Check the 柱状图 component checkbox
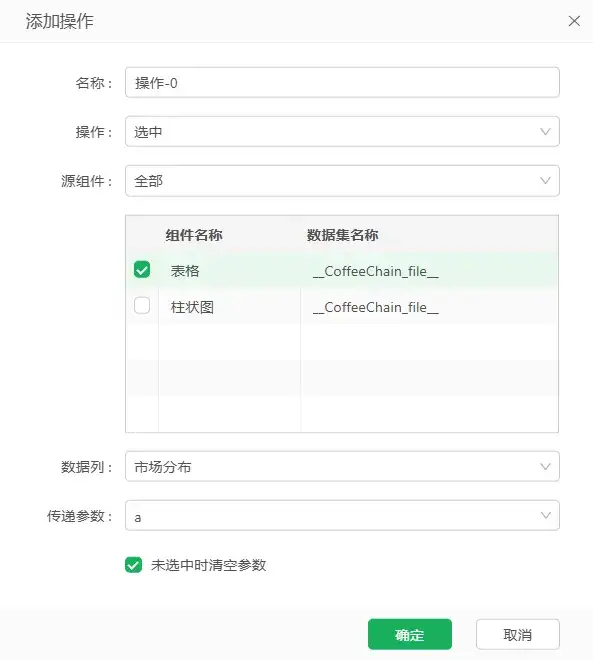Screen dimensions: 593x660 [x=142, y=306]
